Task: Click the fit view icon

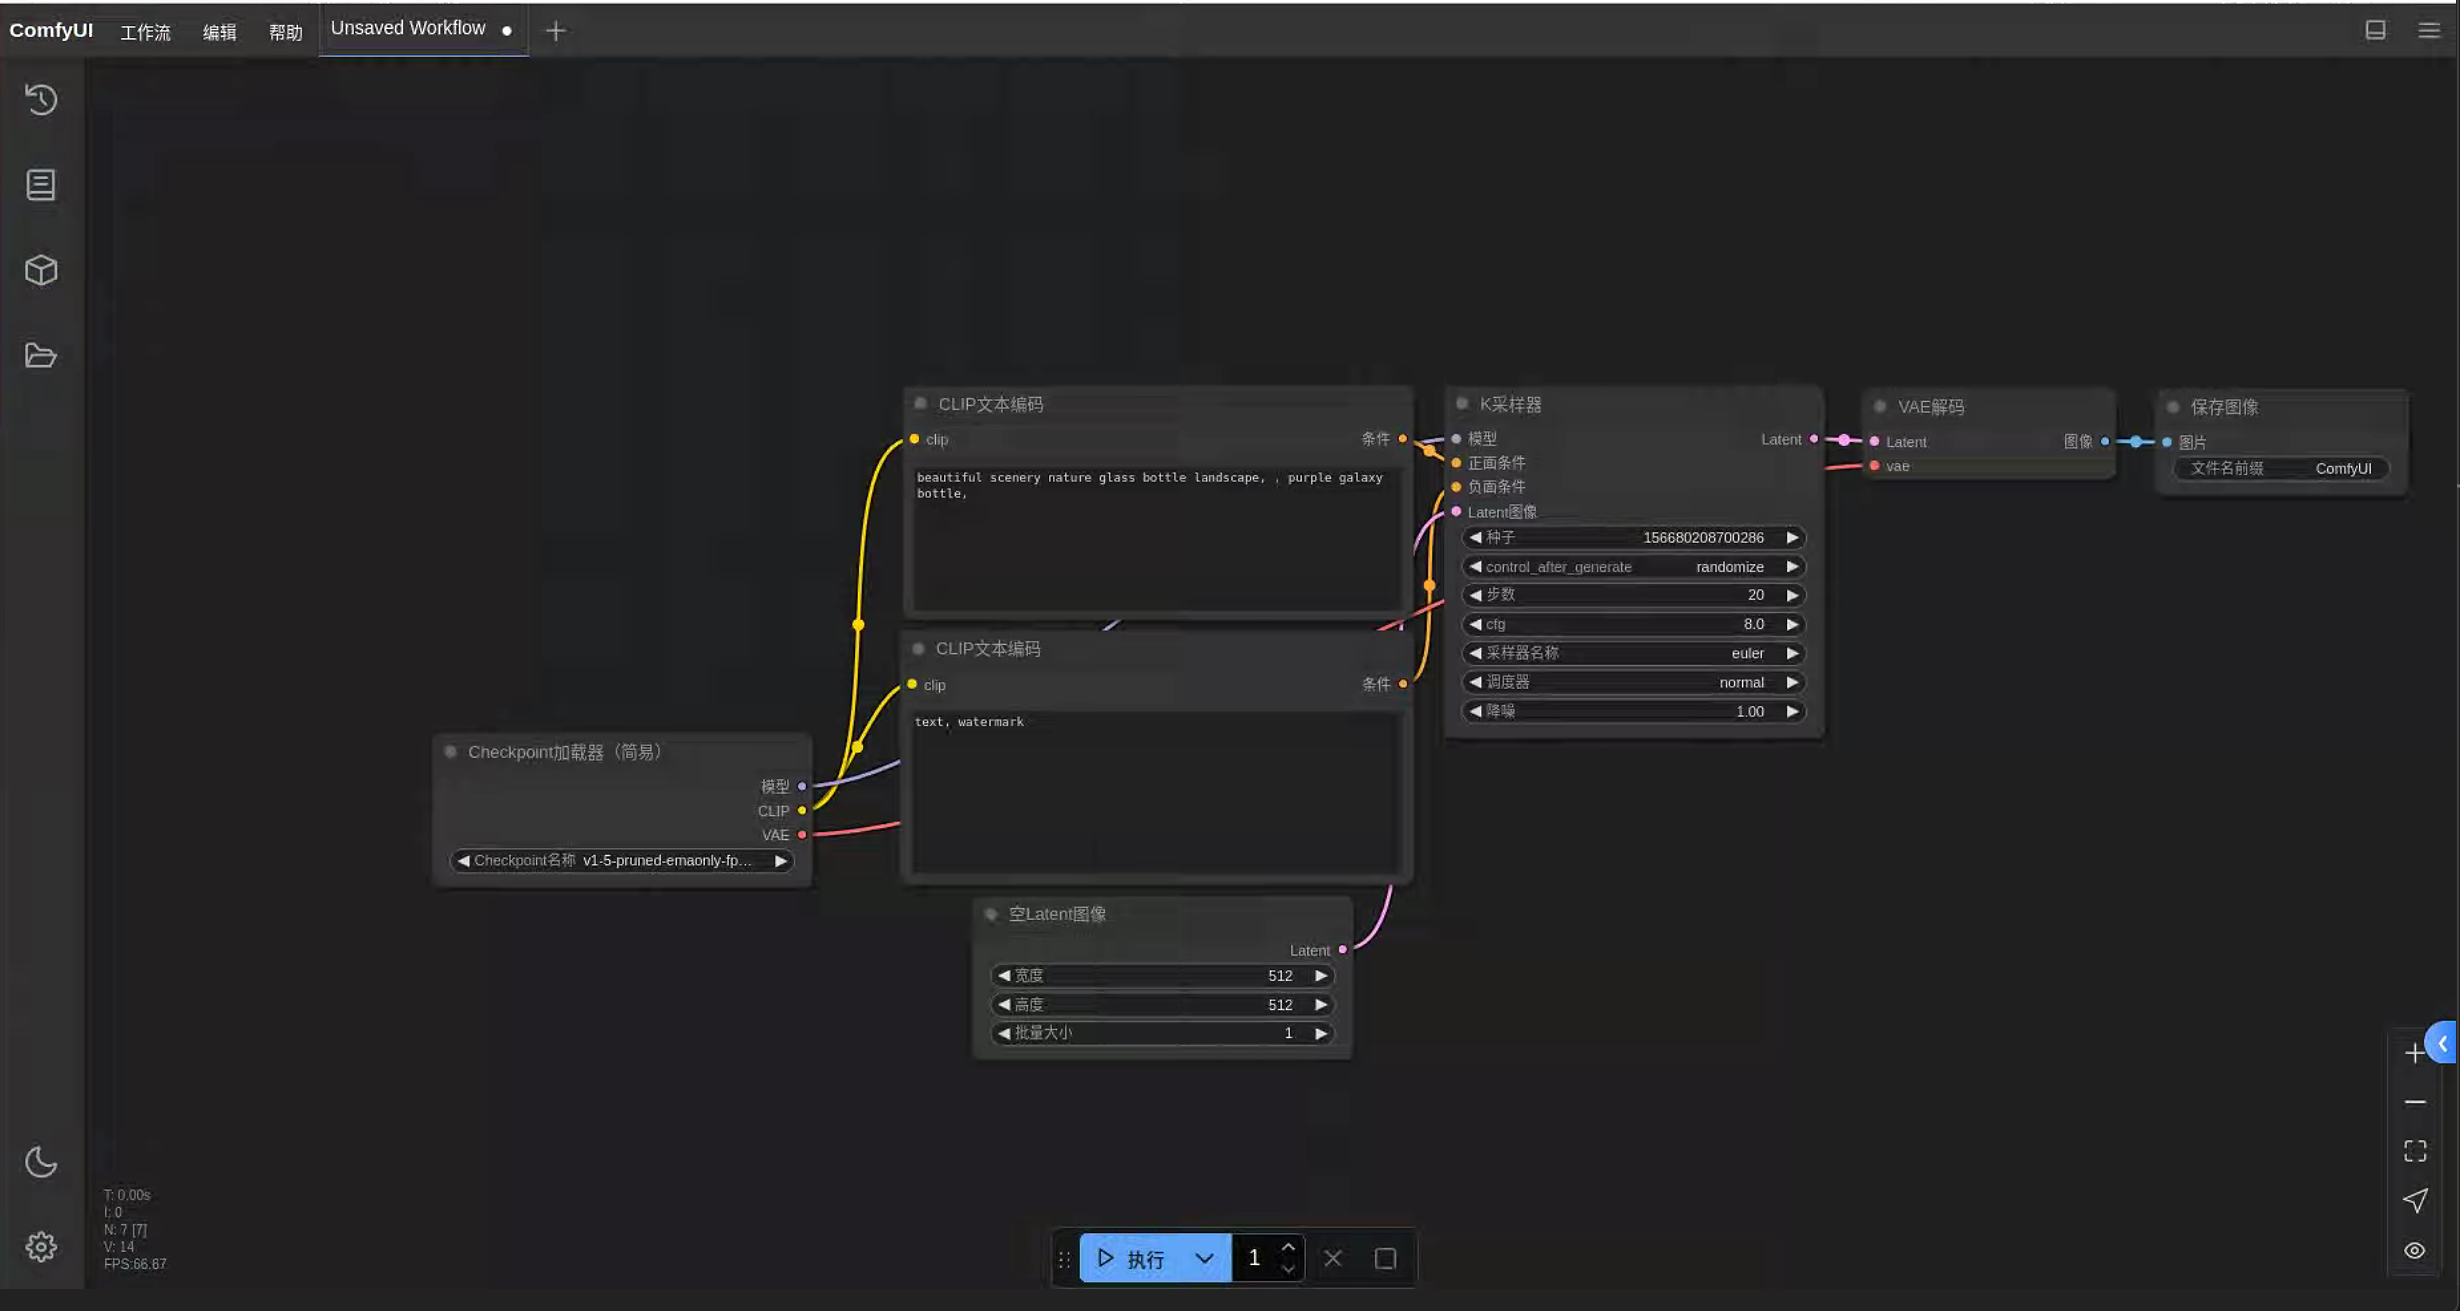Action: (x=2415, y=1151)
